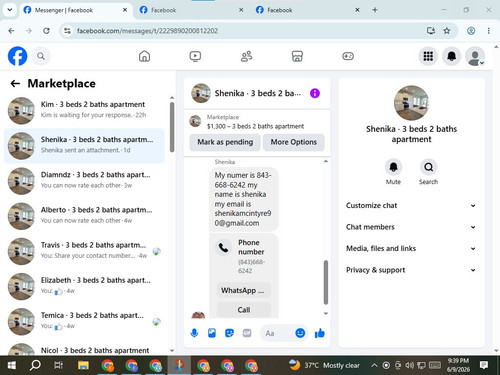Open the Windows Start menu
500x375 pixels.
click(x=11, y=366)
